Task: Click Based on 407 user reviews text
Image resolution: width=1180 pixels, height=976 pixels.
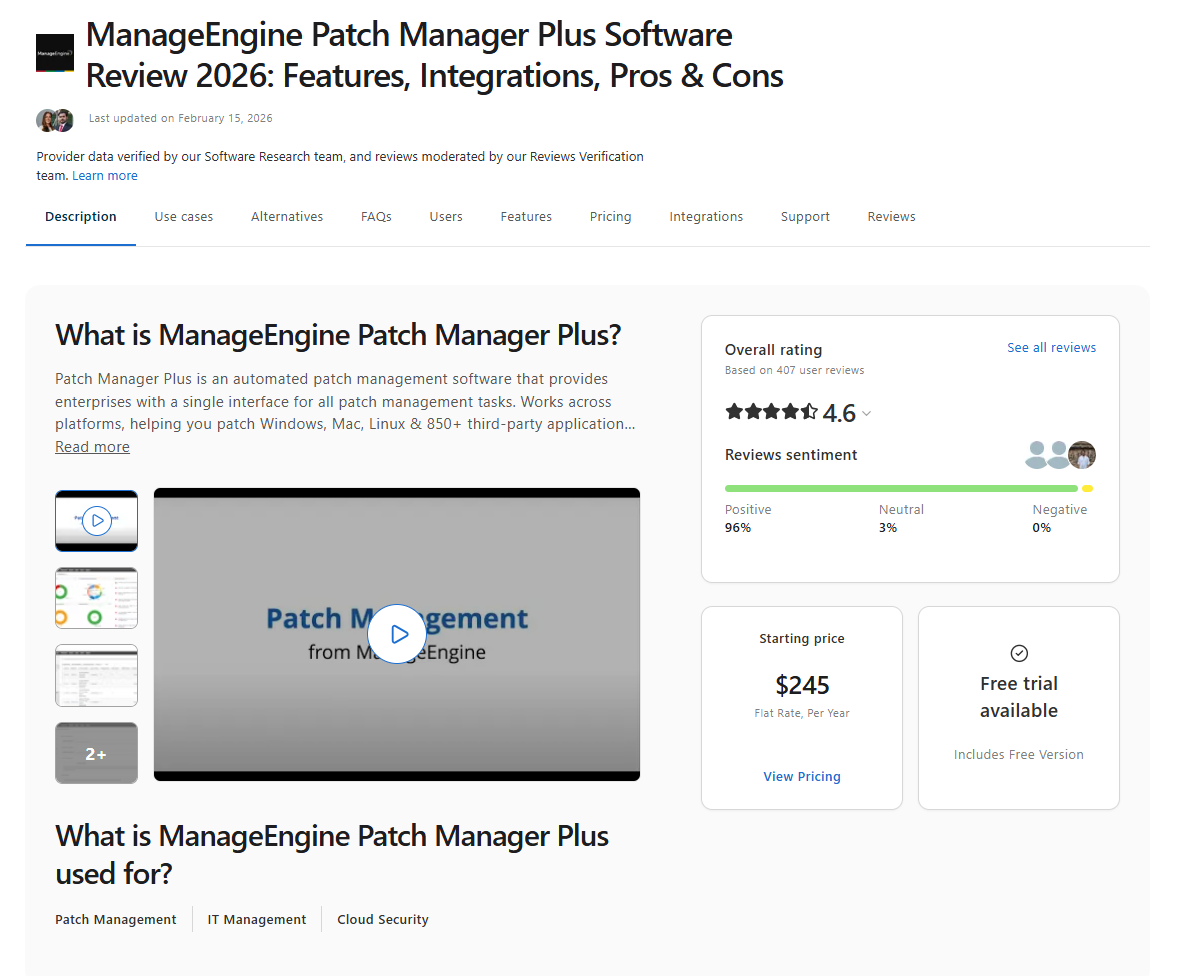Action: click(x=795, y=370)
